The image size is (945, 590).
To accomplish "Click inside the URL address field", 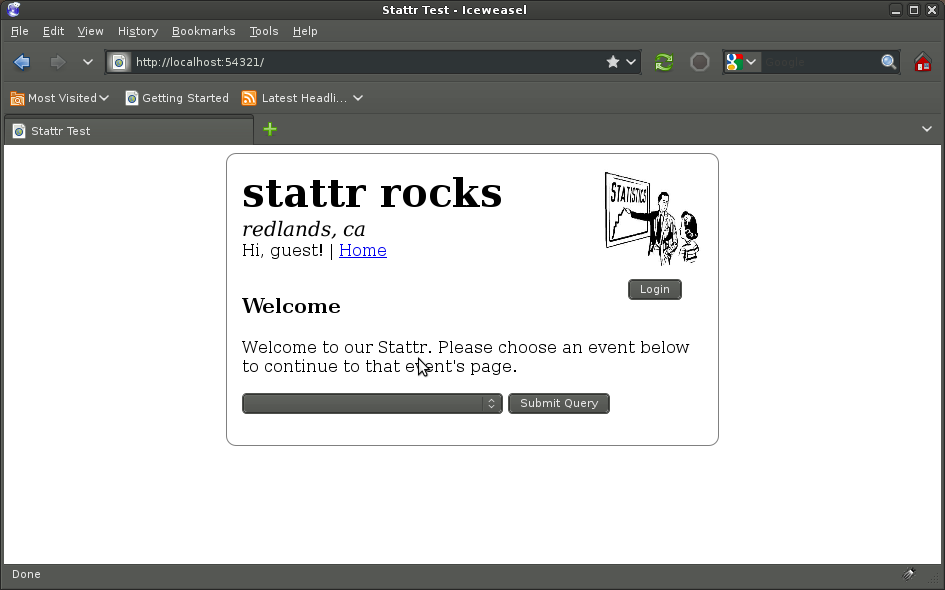I will (350, 61).
